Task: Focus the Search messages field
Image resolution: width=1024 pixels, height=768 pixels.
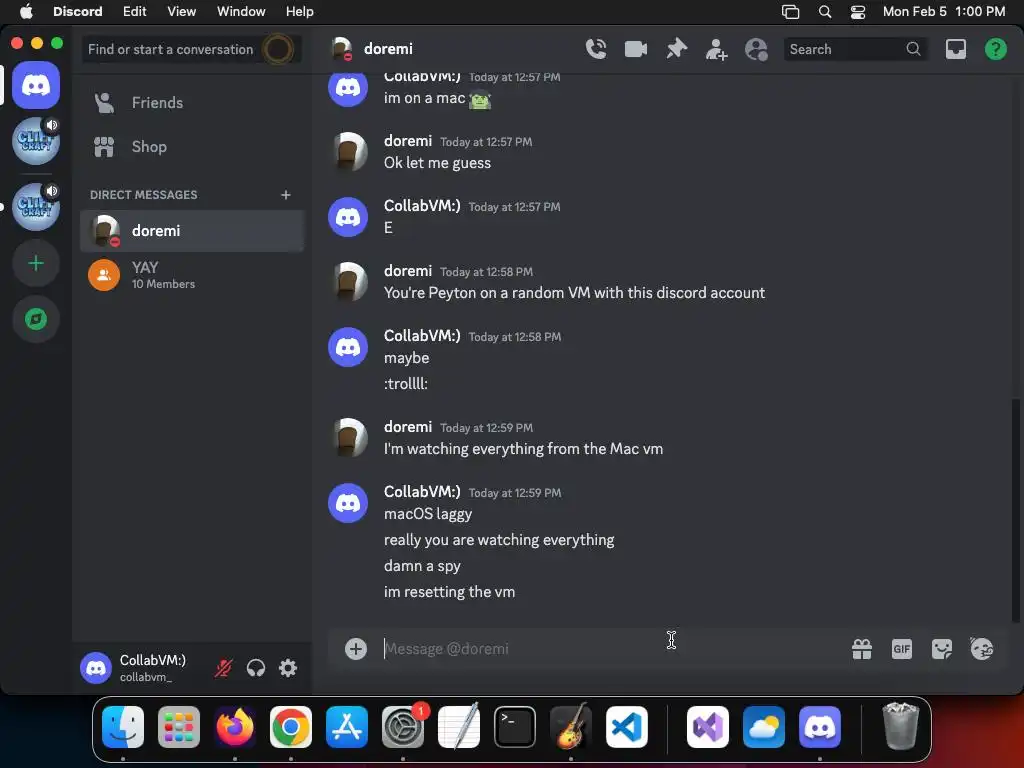Action: tap(856, 49)
